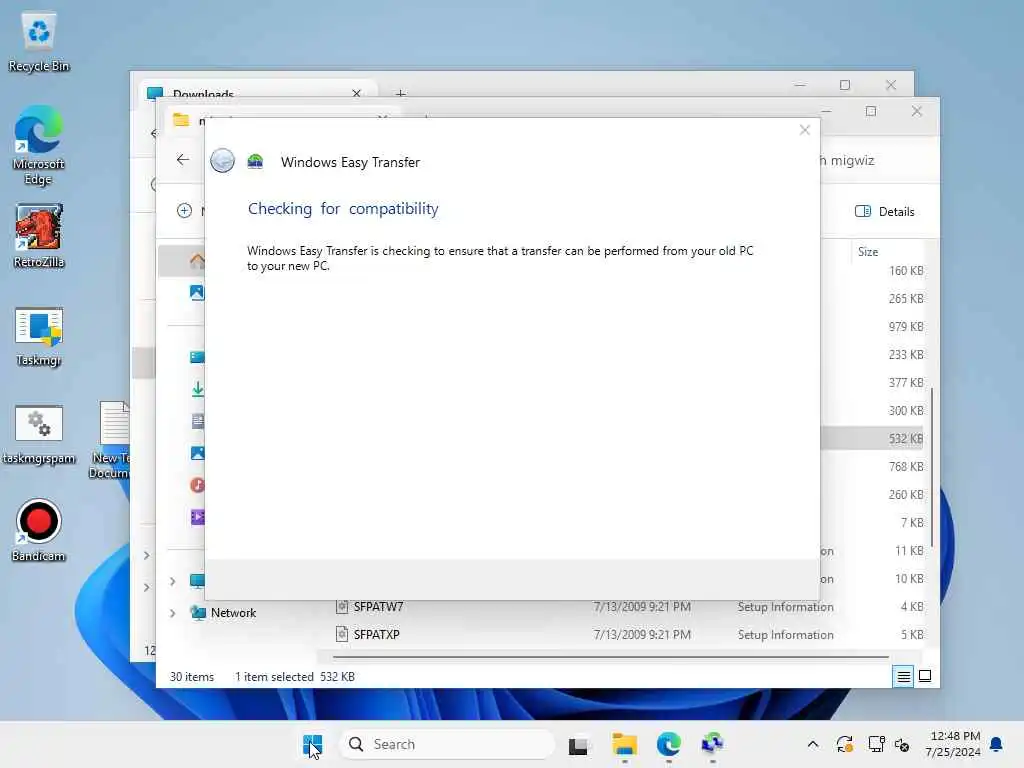Sort files by the Size column
Screen dimensions: 1024x768
[867, 251]
